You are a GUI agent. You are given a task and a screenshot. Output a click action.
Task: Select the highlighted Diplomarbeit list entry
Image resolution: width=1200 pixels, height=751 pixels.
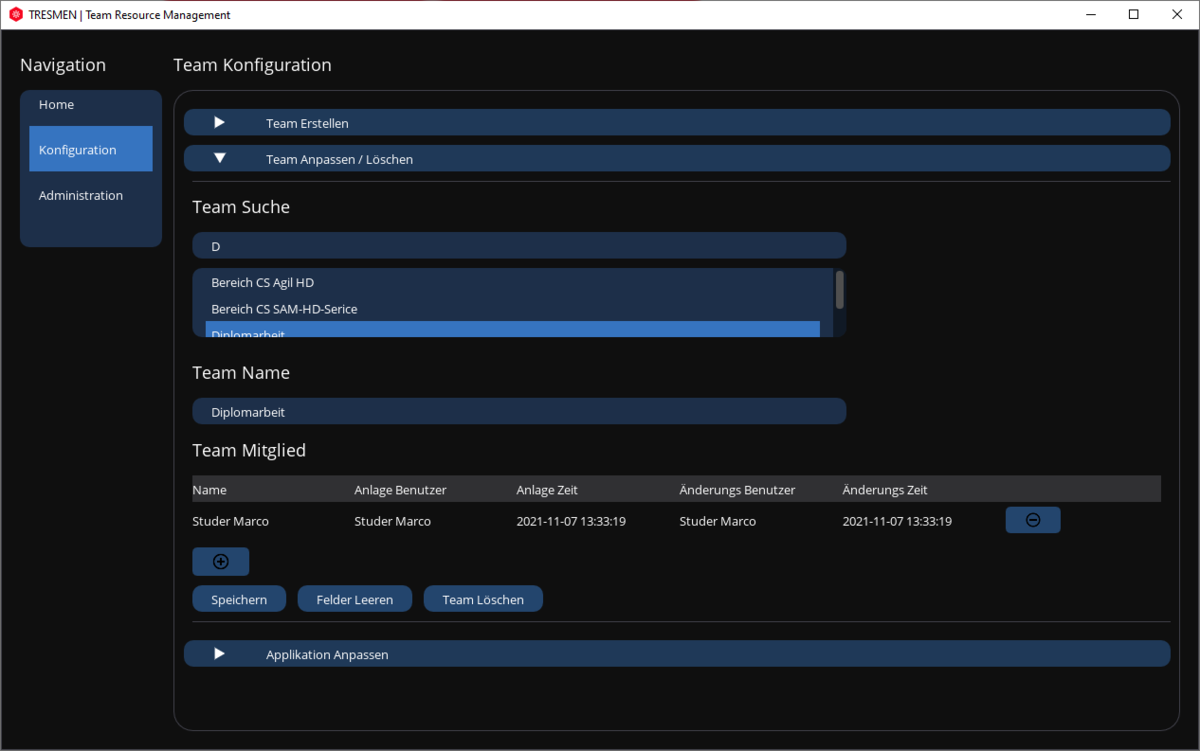click(x=512, y=330)
